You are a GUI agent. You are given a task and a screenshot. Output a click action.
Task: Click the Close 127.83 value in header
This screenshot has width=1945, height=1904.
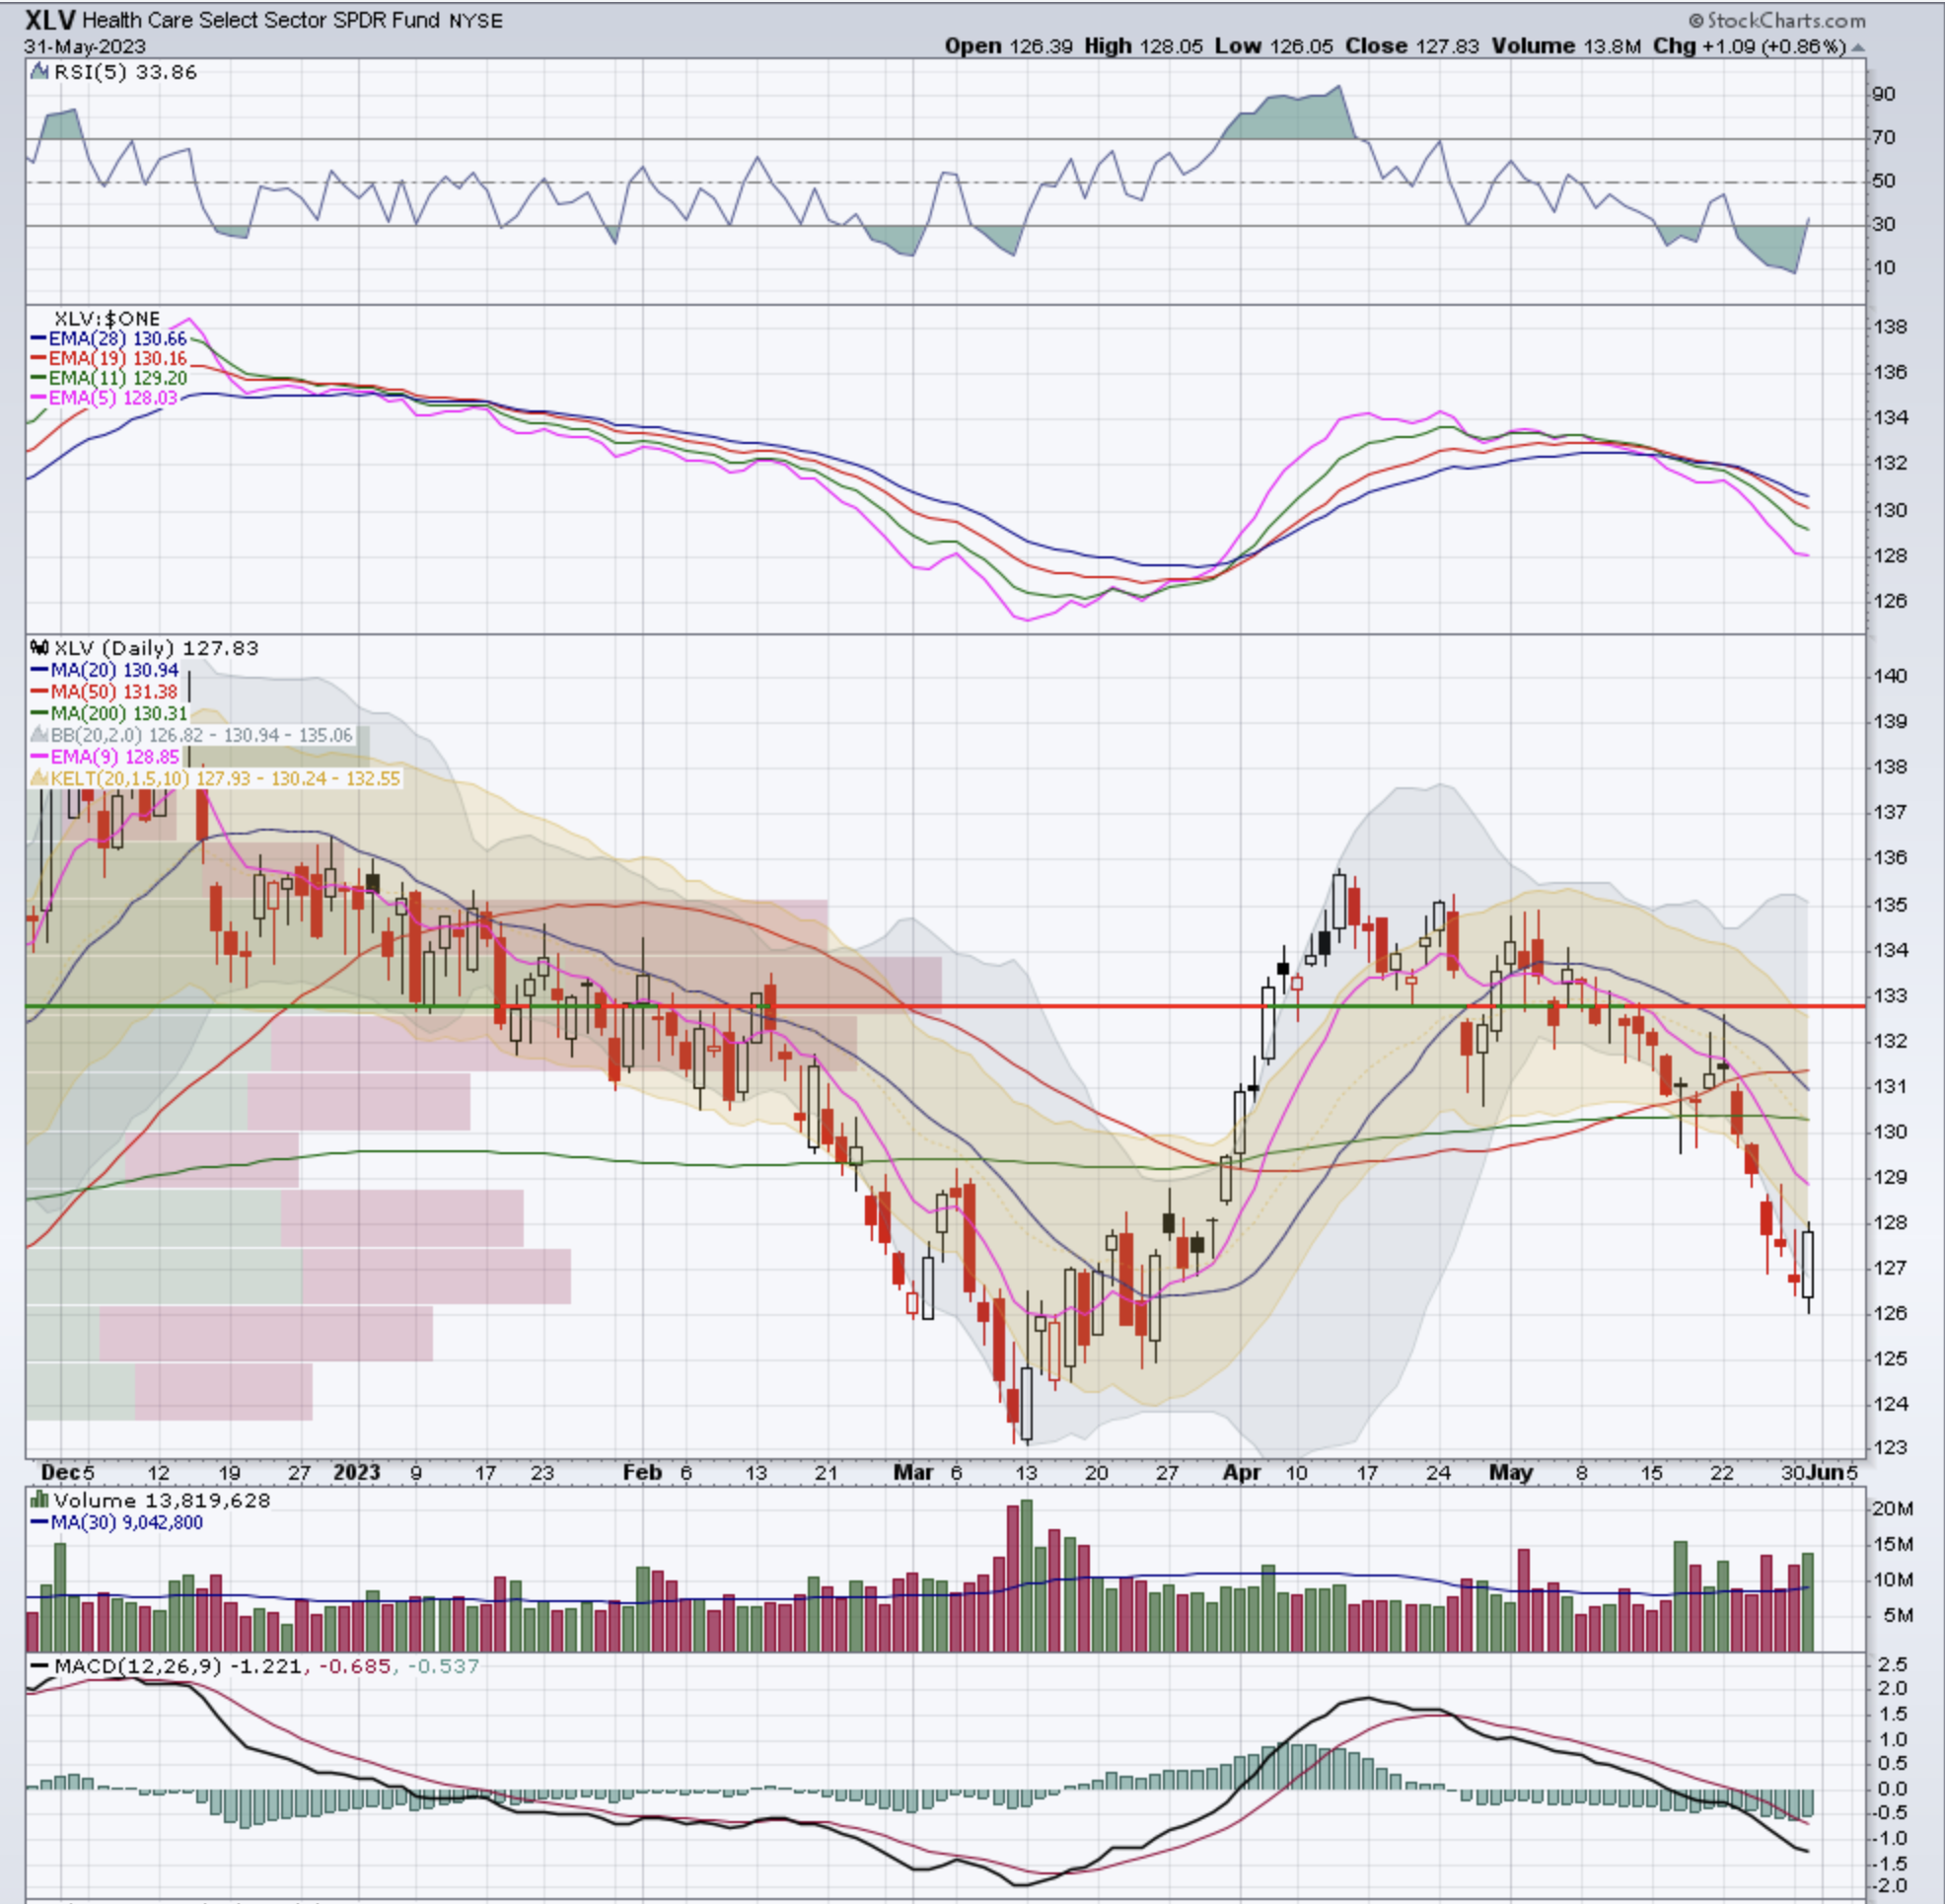[1412, 46]
